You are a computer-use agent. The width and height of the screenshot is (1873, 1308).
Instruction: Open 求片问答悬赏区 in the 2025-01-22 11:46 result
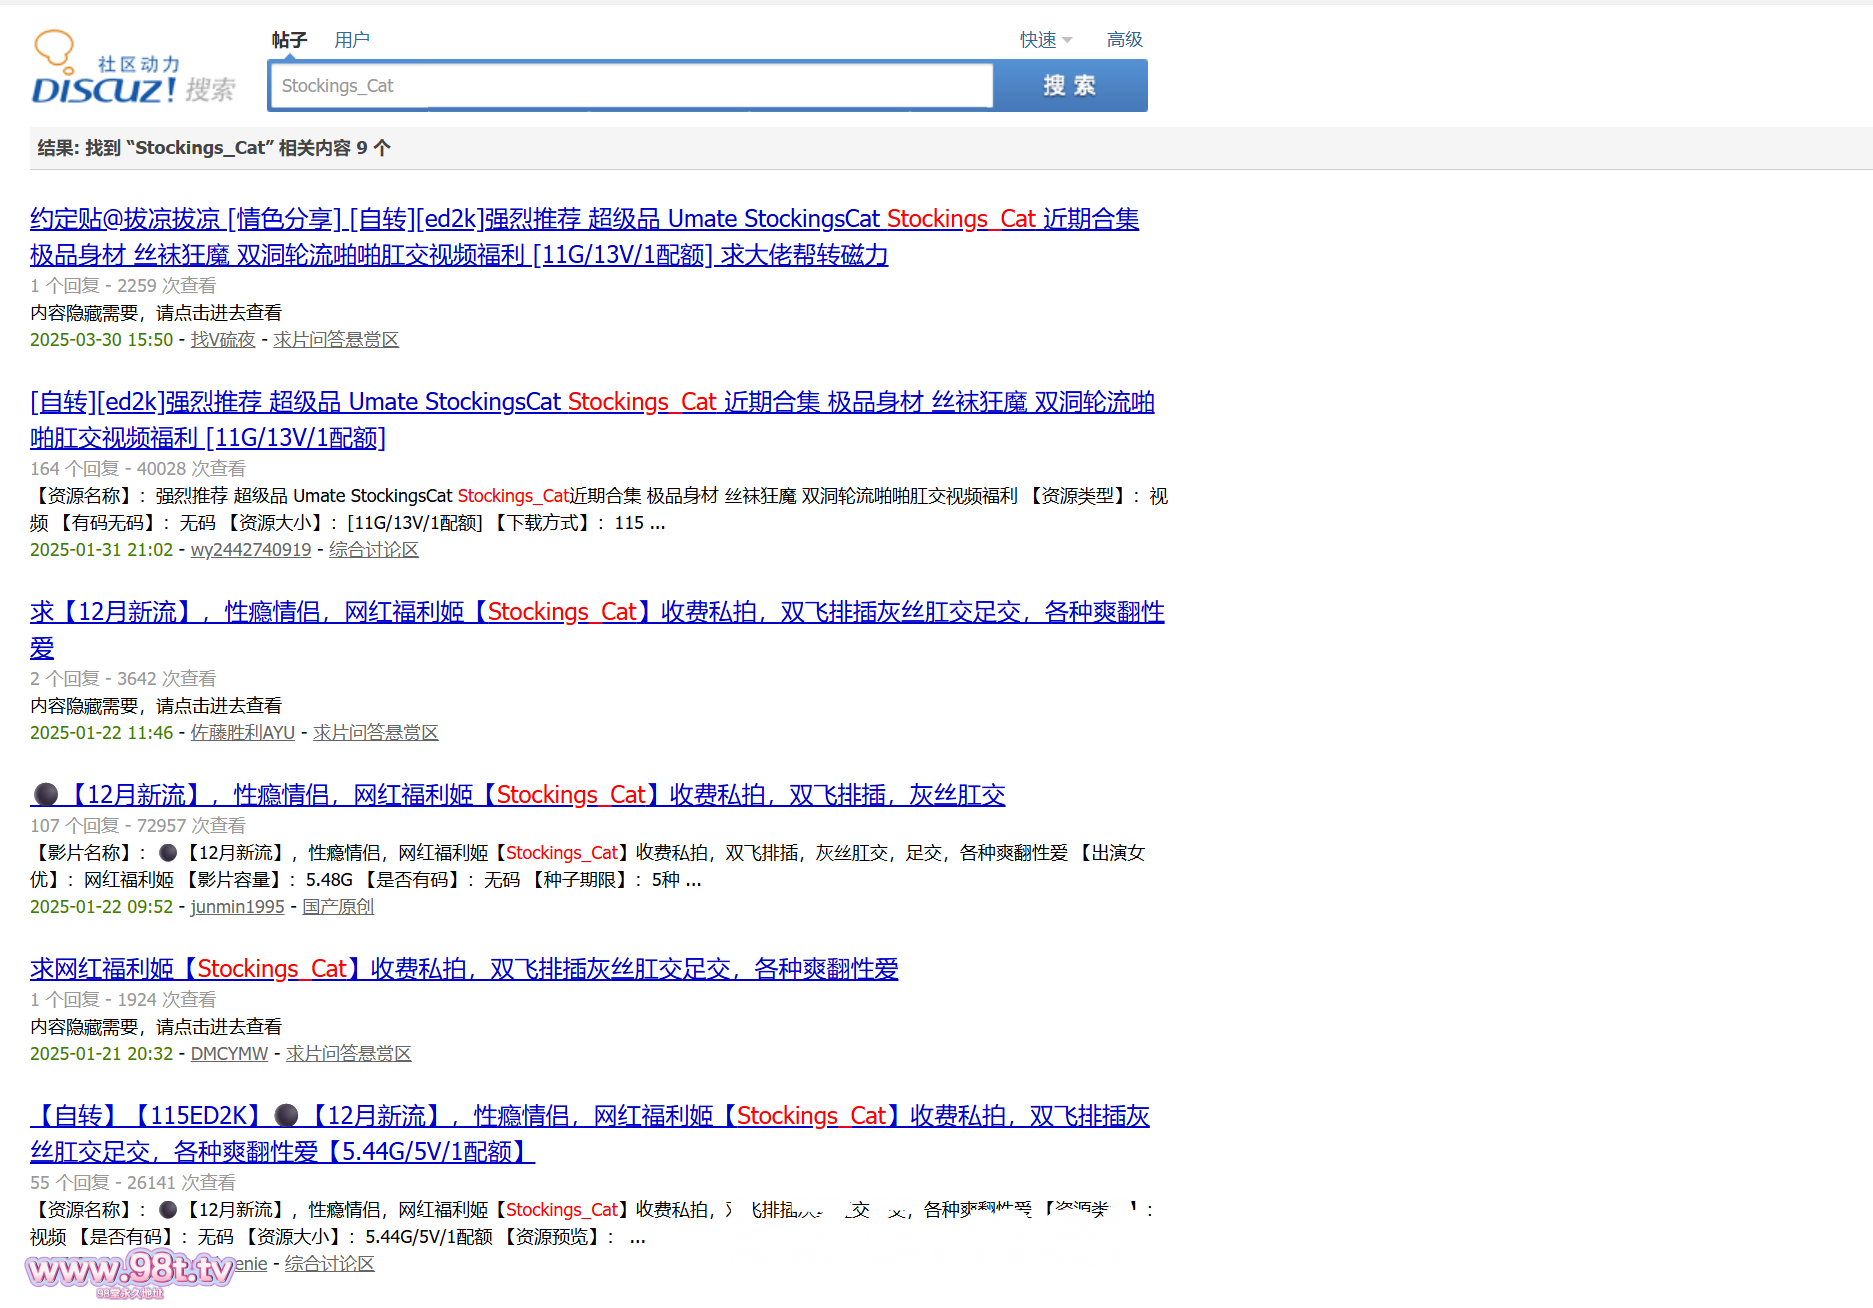tap(376, 733)
